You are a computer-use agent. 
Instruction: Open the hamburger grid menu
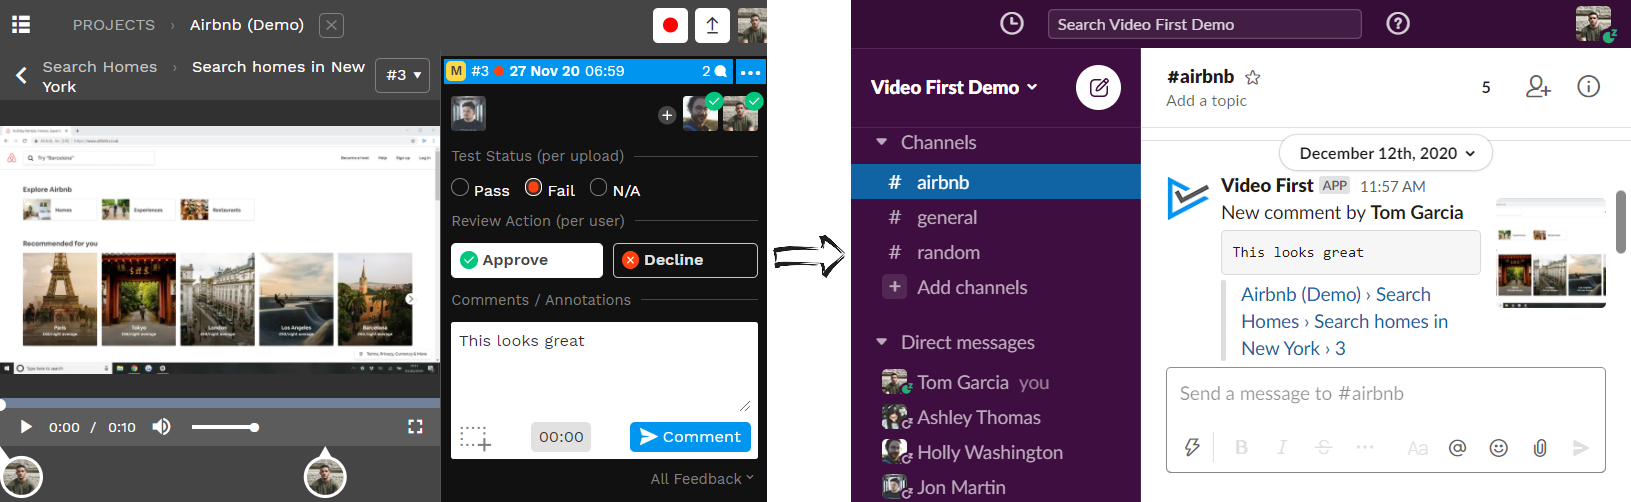[x=20, y=24]
